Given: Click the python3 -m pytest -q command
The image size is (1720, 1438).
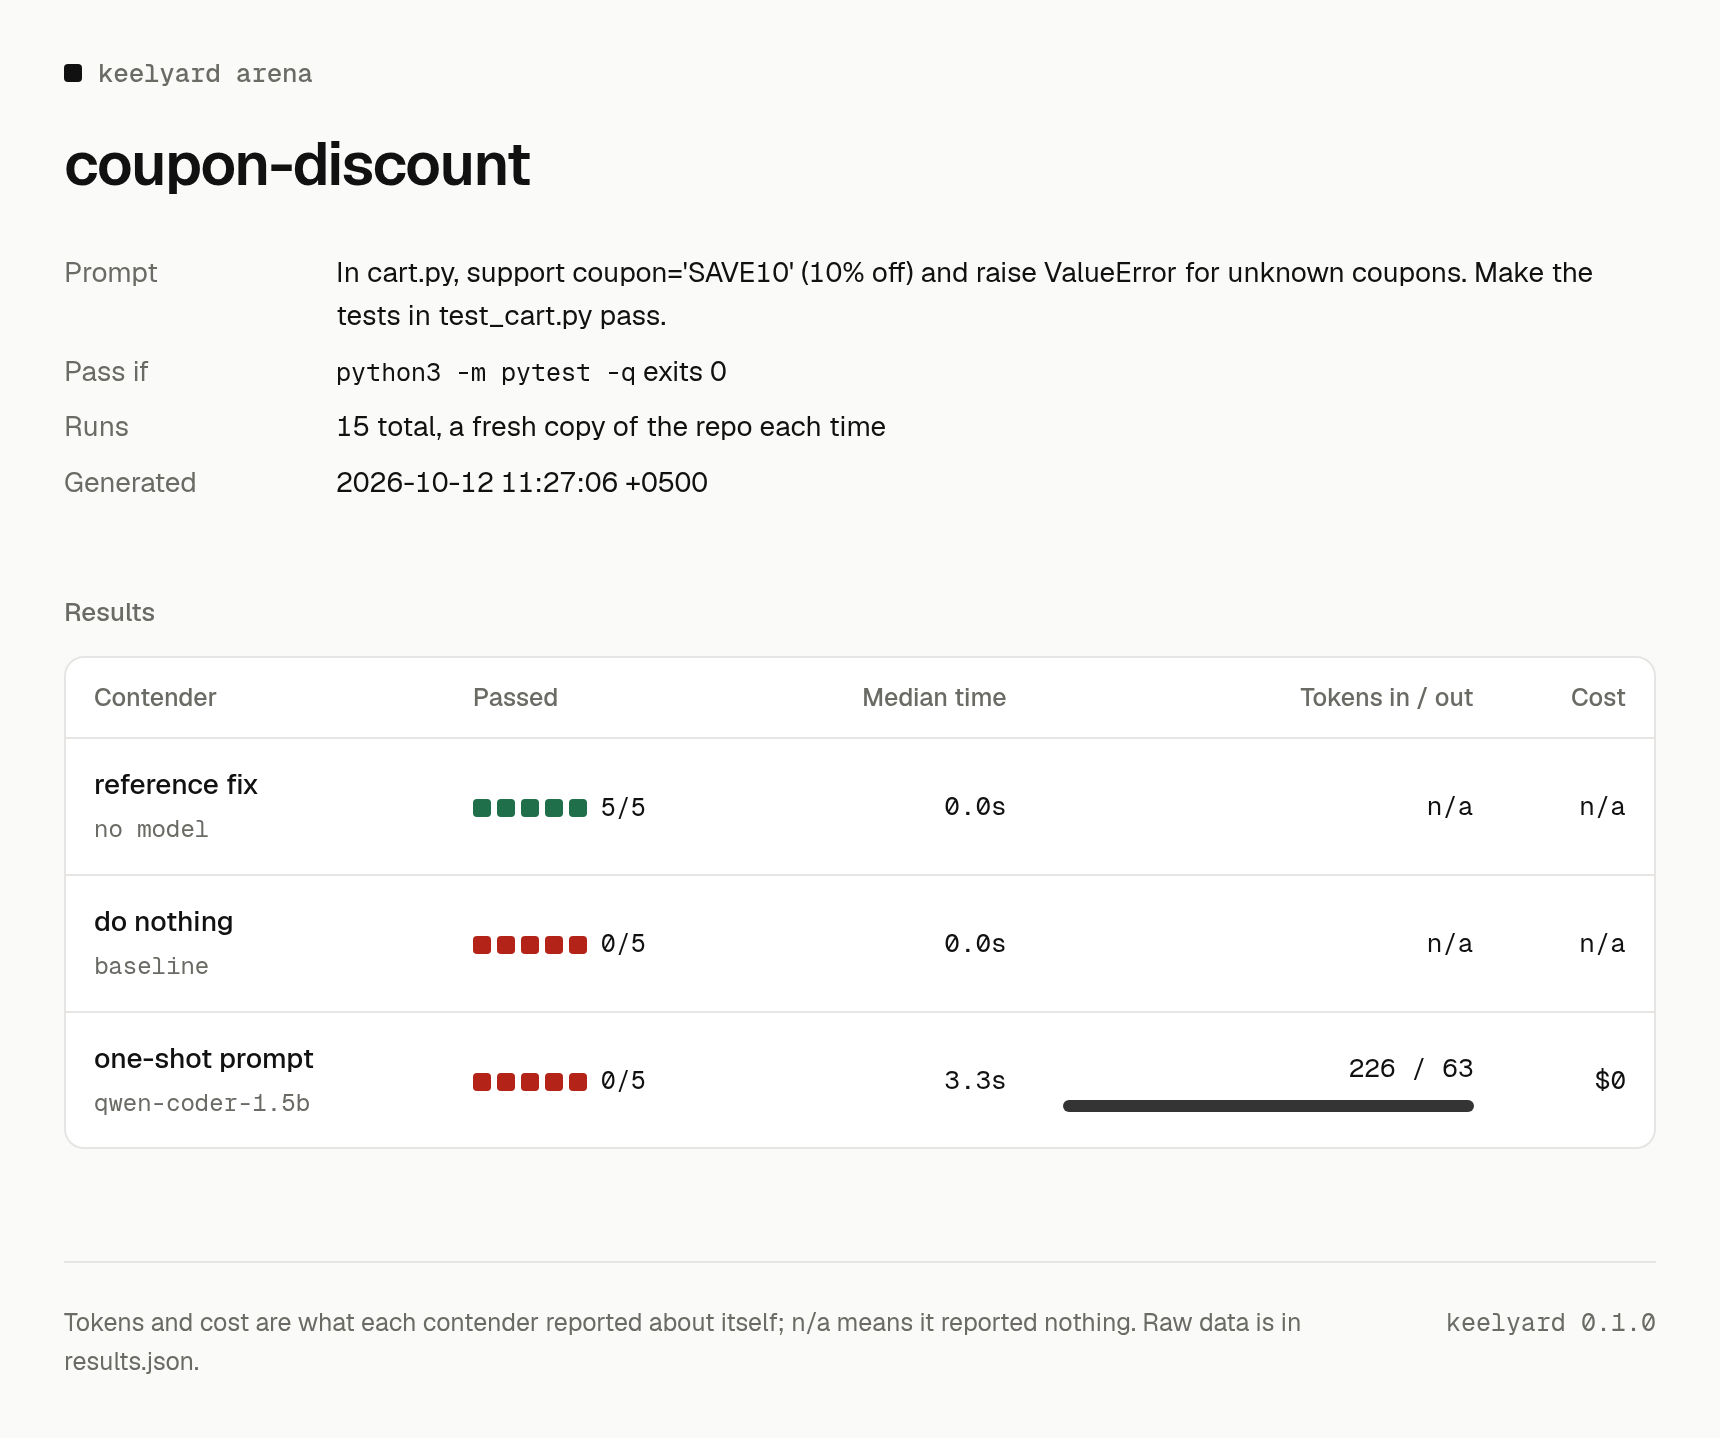Looking at the screenshot, I should coord(486,373).
